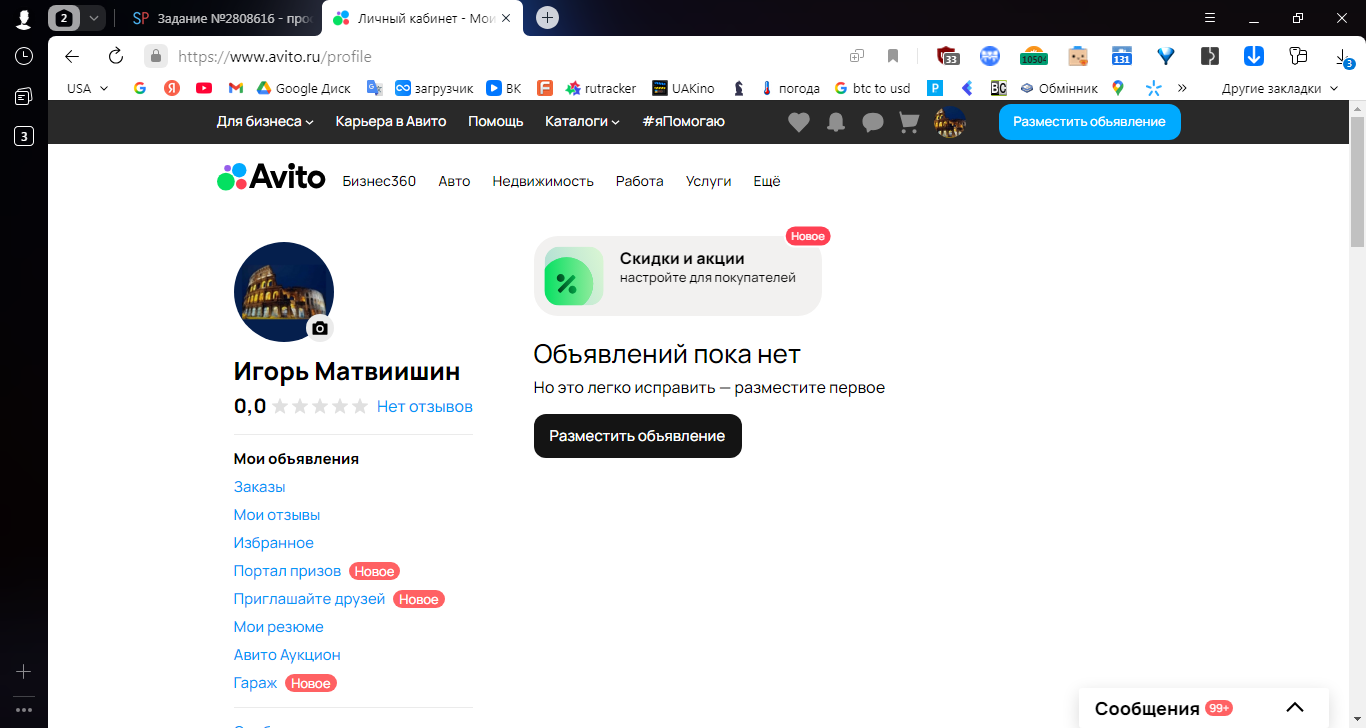Bookmark this page with the bookmark icon
This screenshot has height=728, width=1366.
click(x=893, y=56)
